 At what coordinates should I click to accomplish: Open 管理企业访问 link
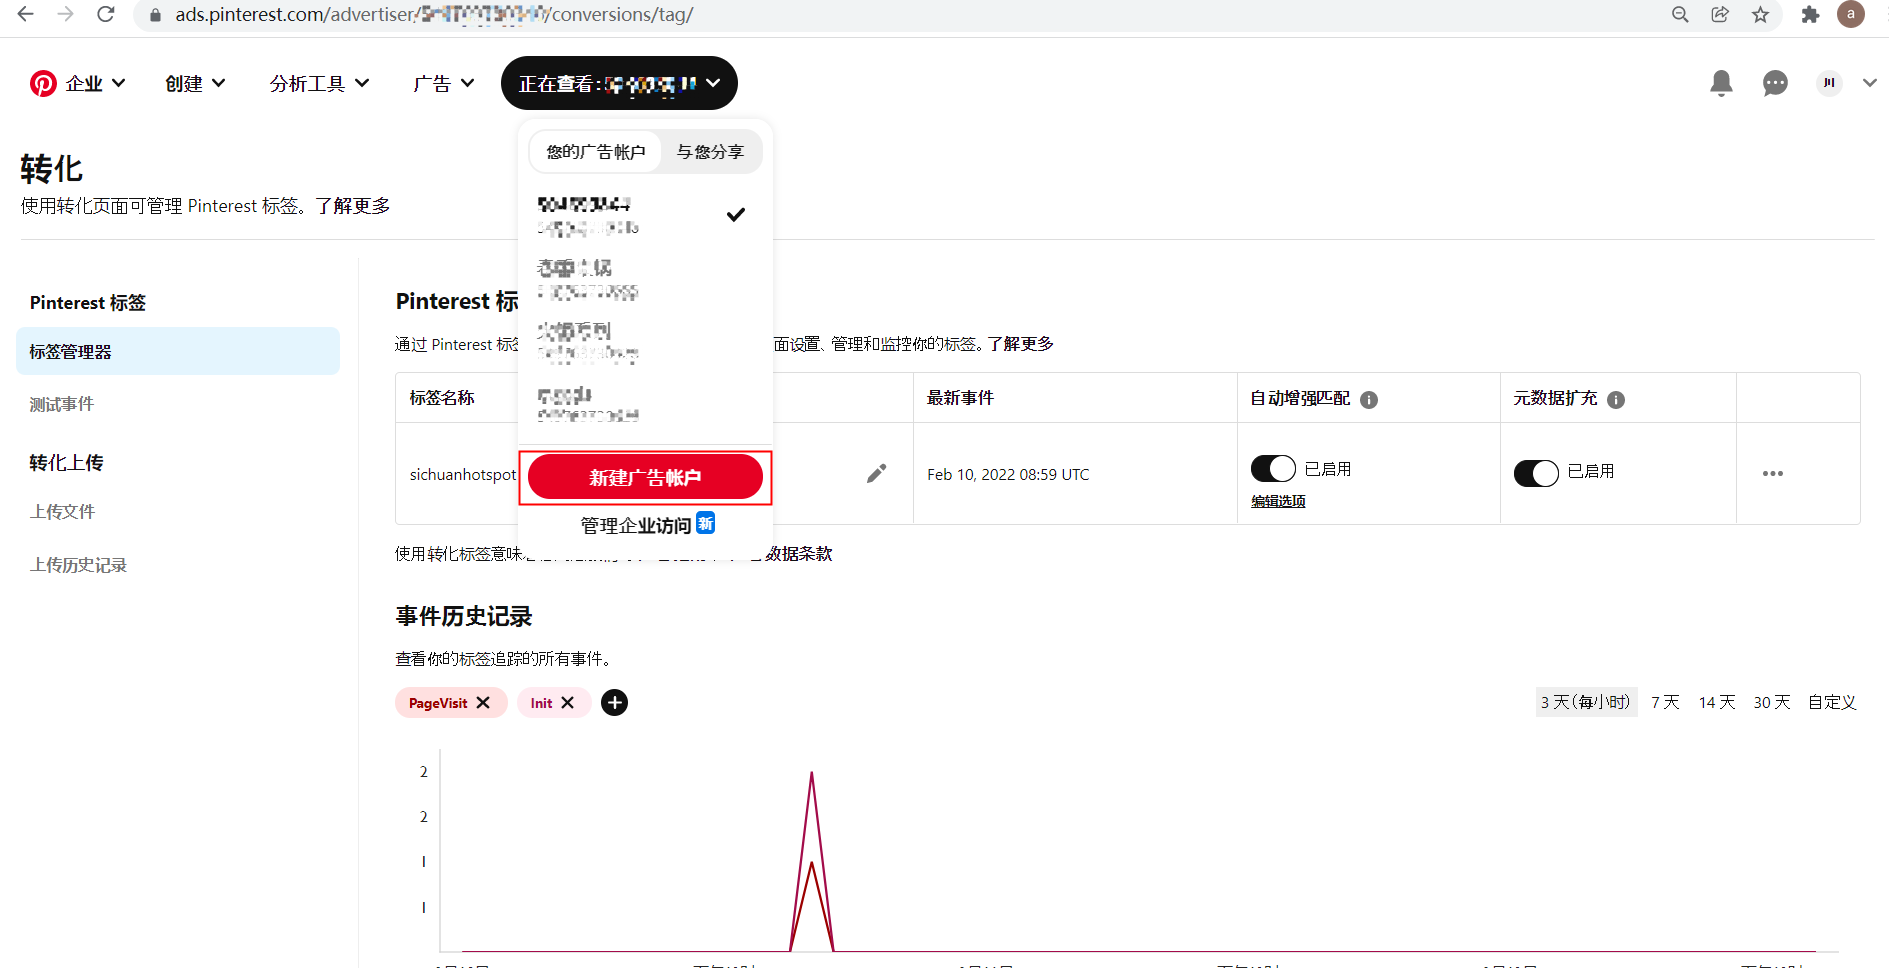647,525
